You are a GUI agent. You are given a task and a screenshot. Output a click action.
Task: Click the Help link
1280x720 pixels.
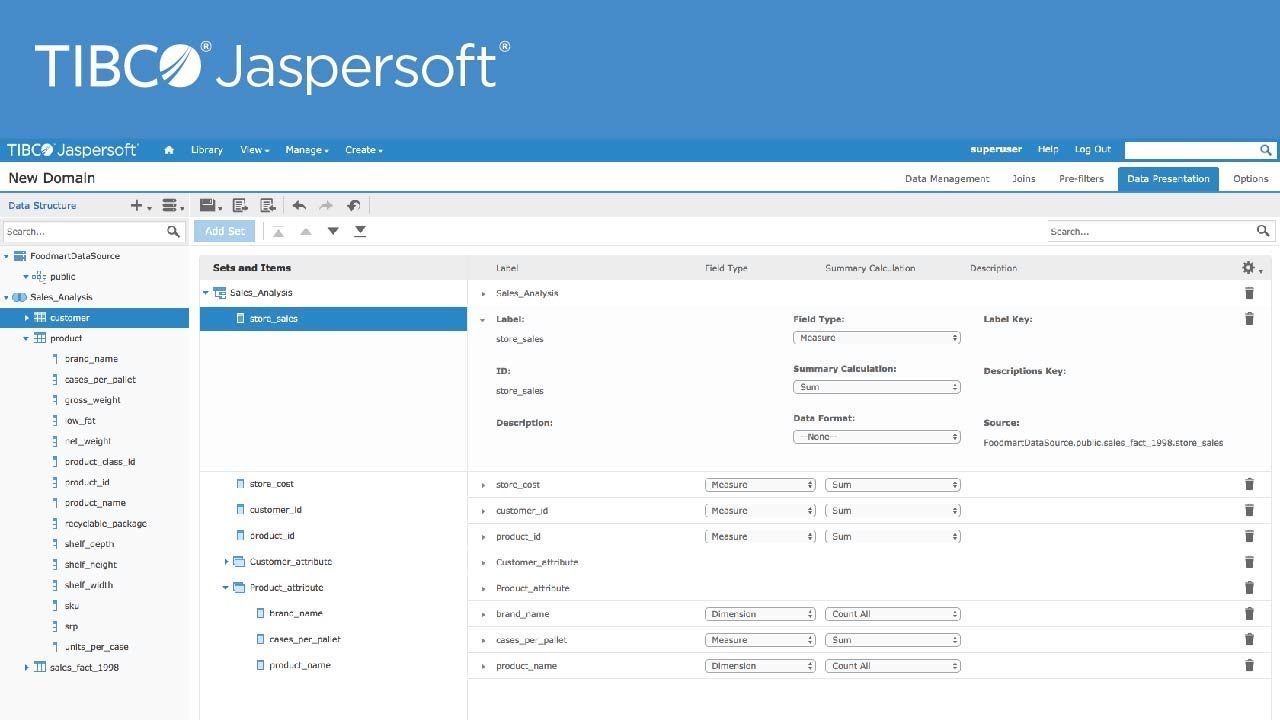pyautogui.click(x=1048, y=149)
